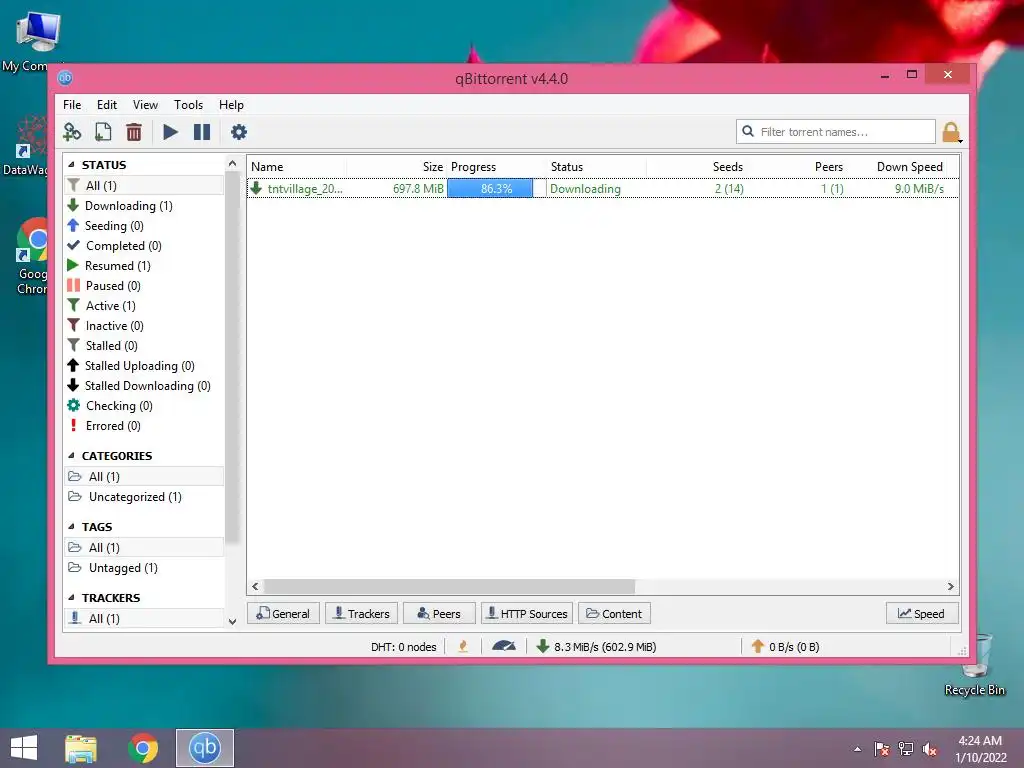Click the muted volume tray icon
The image size is (1024, 768).
(x=930, y=748)
